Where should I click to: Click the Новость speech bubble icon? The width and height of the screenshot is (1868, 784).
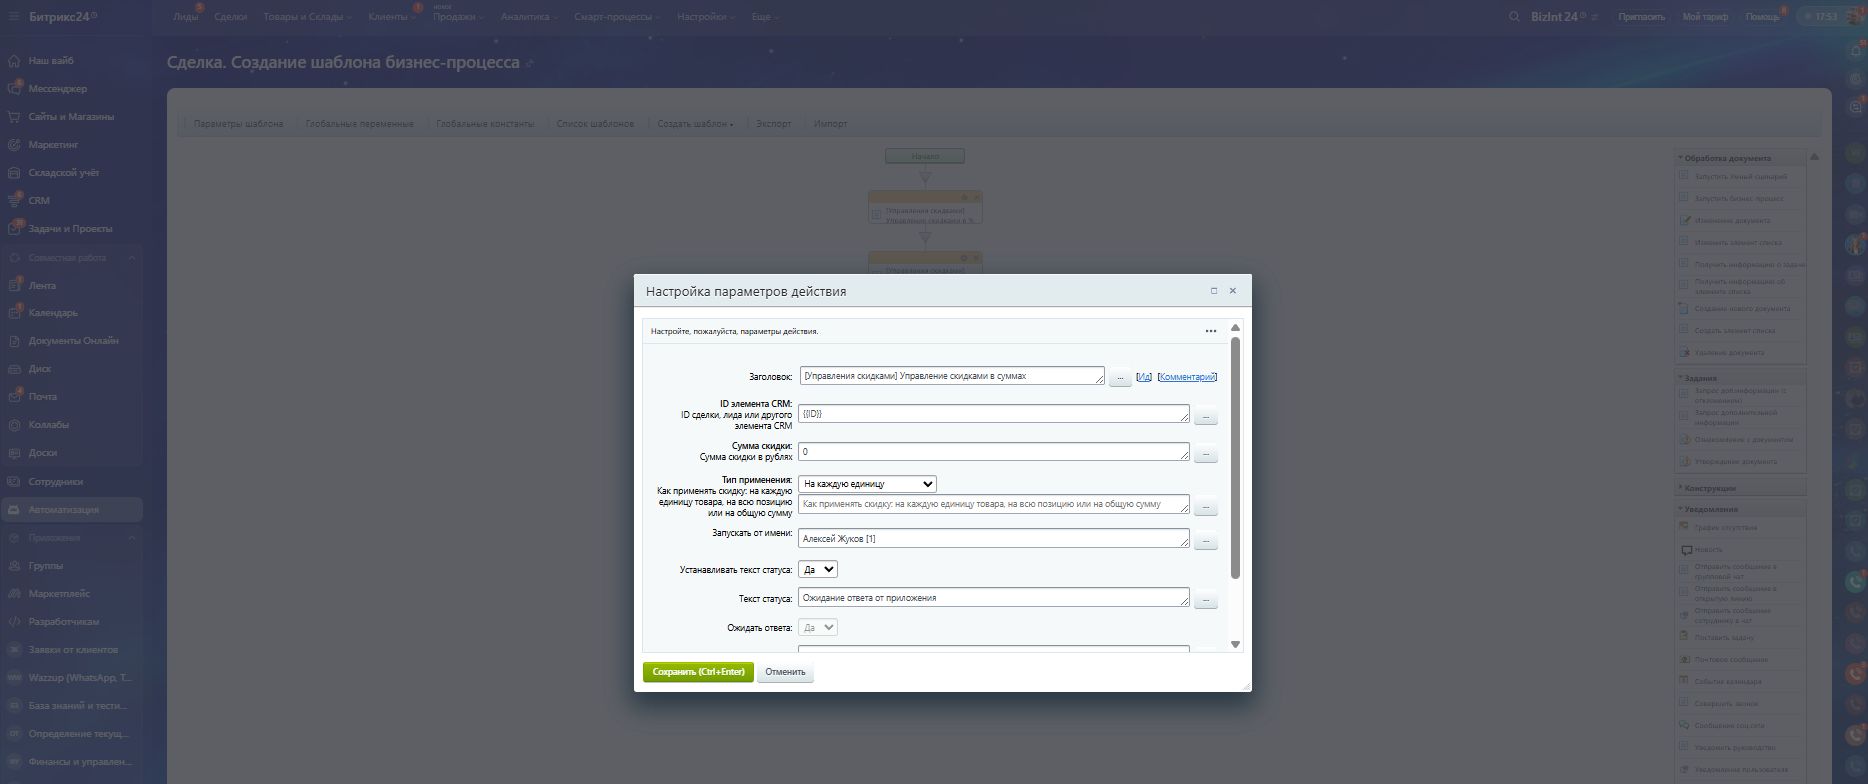click(1686, 550)
